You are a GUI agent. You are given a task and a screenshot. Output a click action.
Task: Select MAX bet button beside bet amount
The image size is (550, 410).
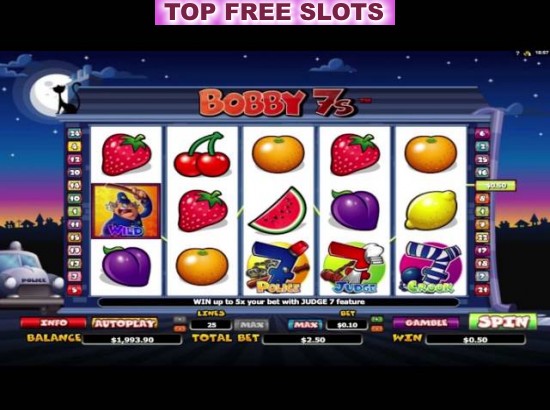click(x=305, y=325)
